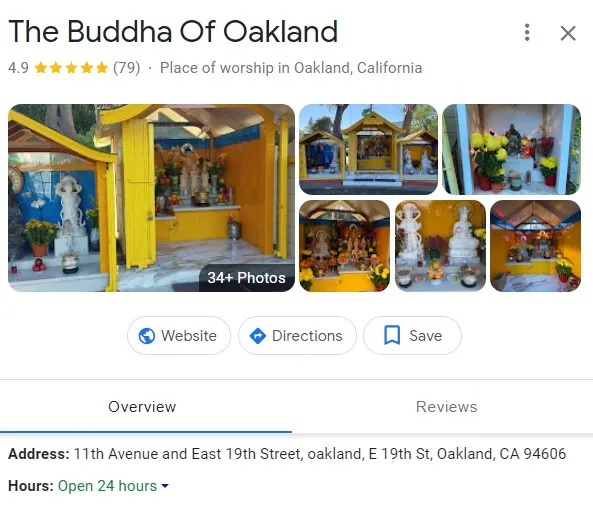Image resolution: width=593 pixels, height=511 pixels.
Task: Get Directions to the shrine
Action: point(297,335)
